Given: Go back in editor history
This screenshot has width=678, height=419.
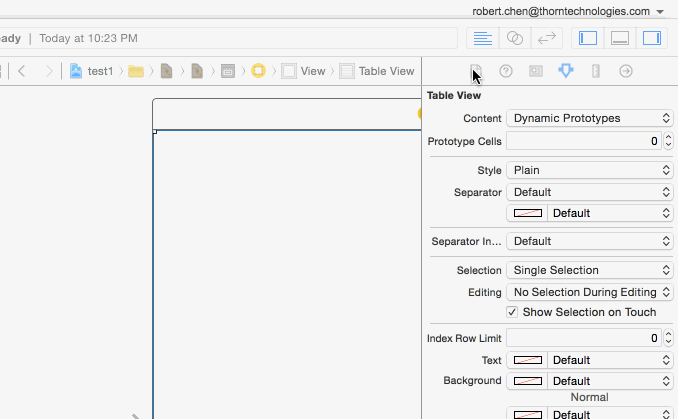Looking at the screenshot, I should (22, 70).
